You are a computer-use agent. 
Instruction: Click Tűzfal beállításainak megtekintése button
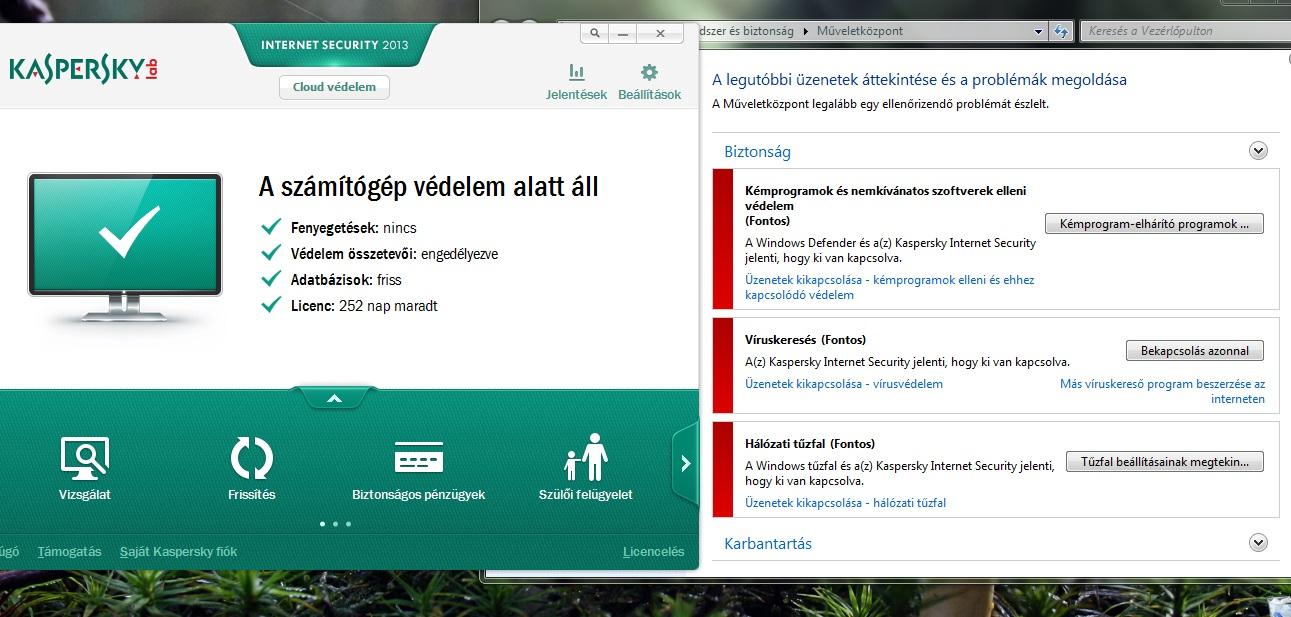click(x=1165, y=462)
